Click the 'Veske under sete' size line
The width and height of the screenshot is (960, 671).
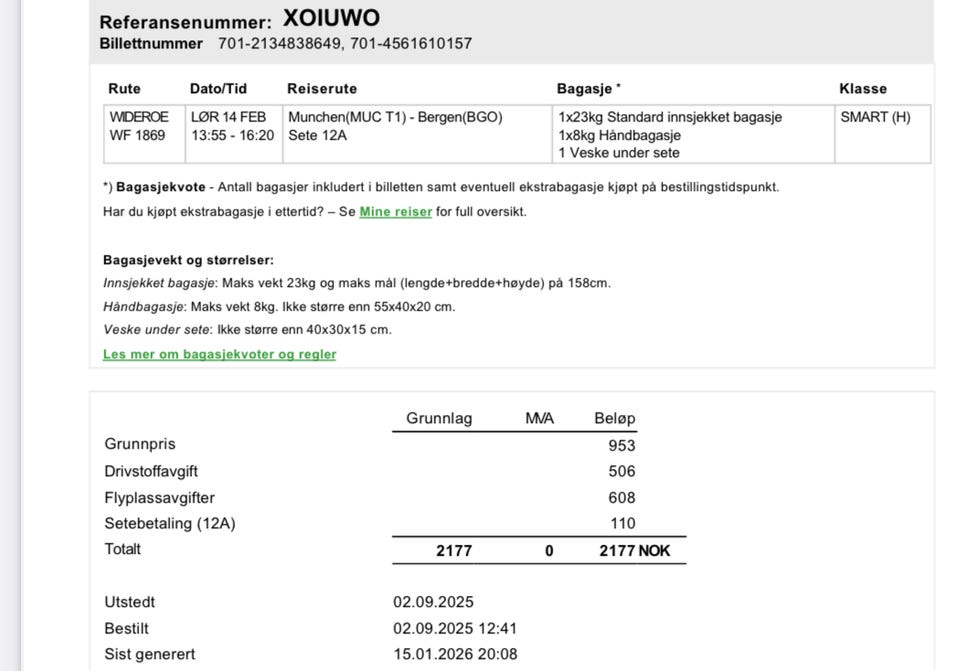pos(247,330)
